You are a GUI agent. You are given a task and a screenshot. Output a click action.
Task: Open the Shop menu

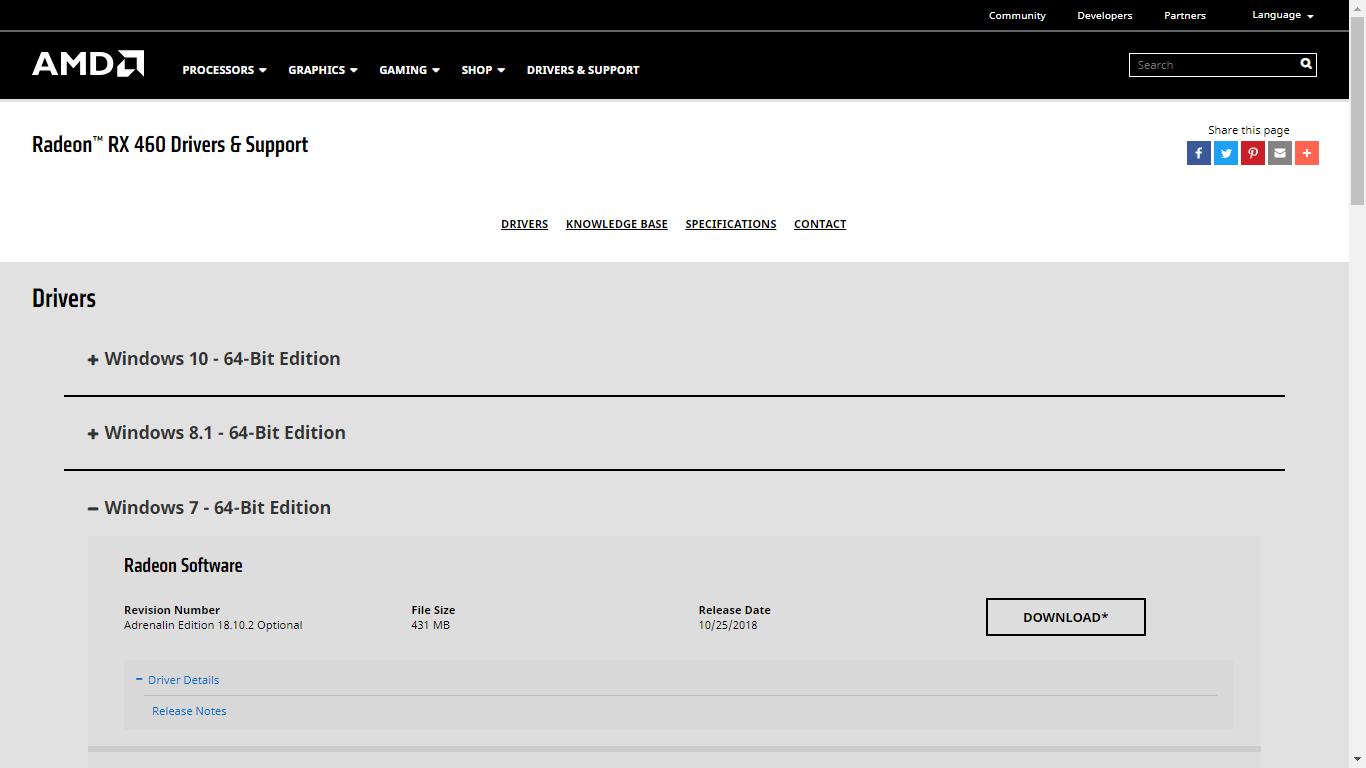(483, 70)
